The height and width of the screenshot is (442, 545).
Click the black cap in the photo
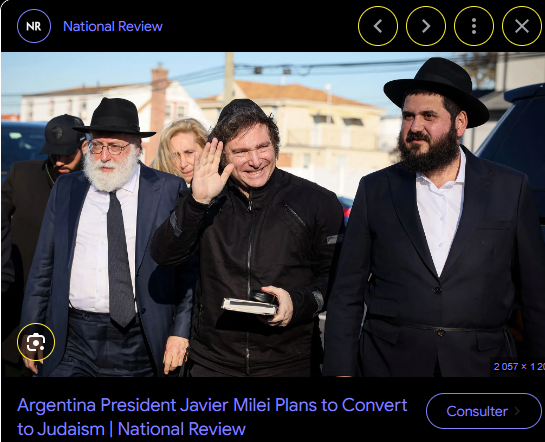(63, 134)
